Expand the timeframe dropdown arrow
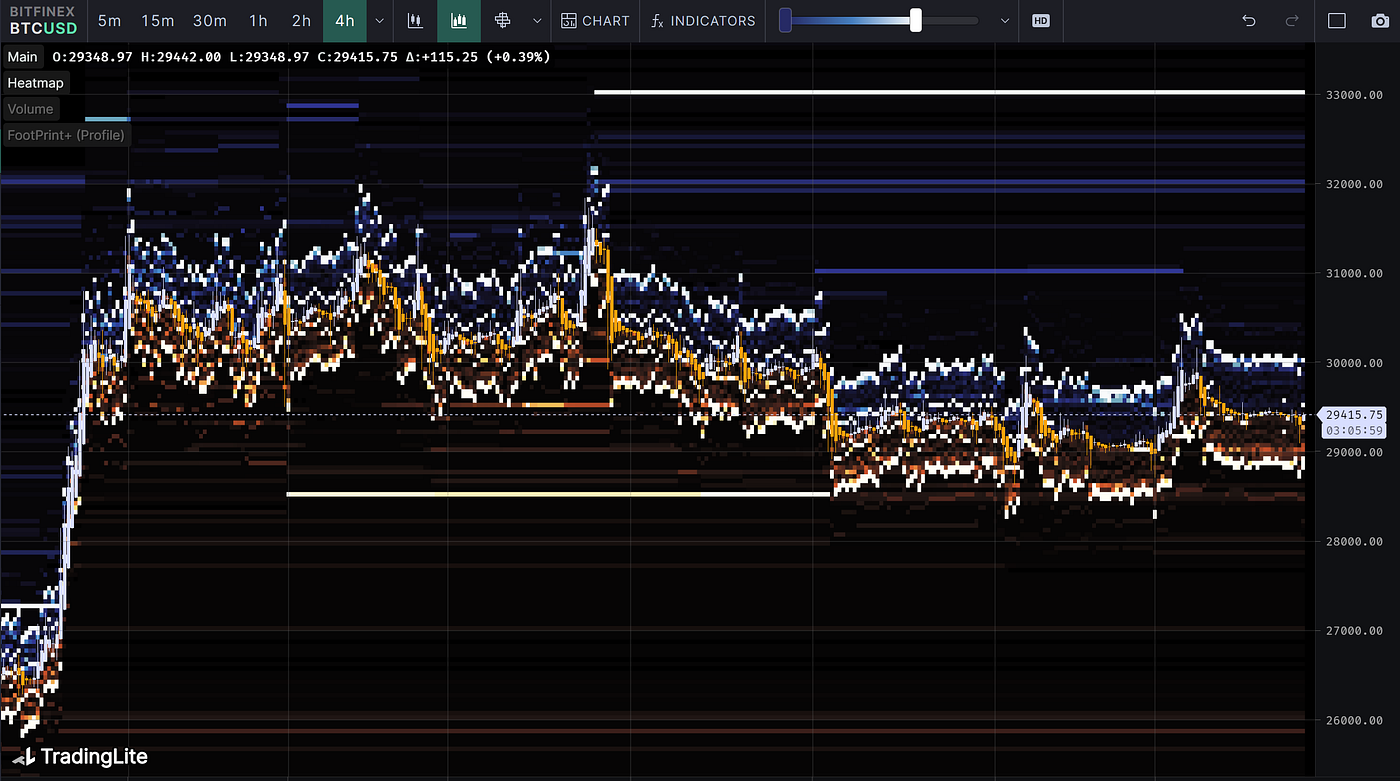Viewport: 1400px width, 781px height. pyautogui.click(x=379, y=20)
